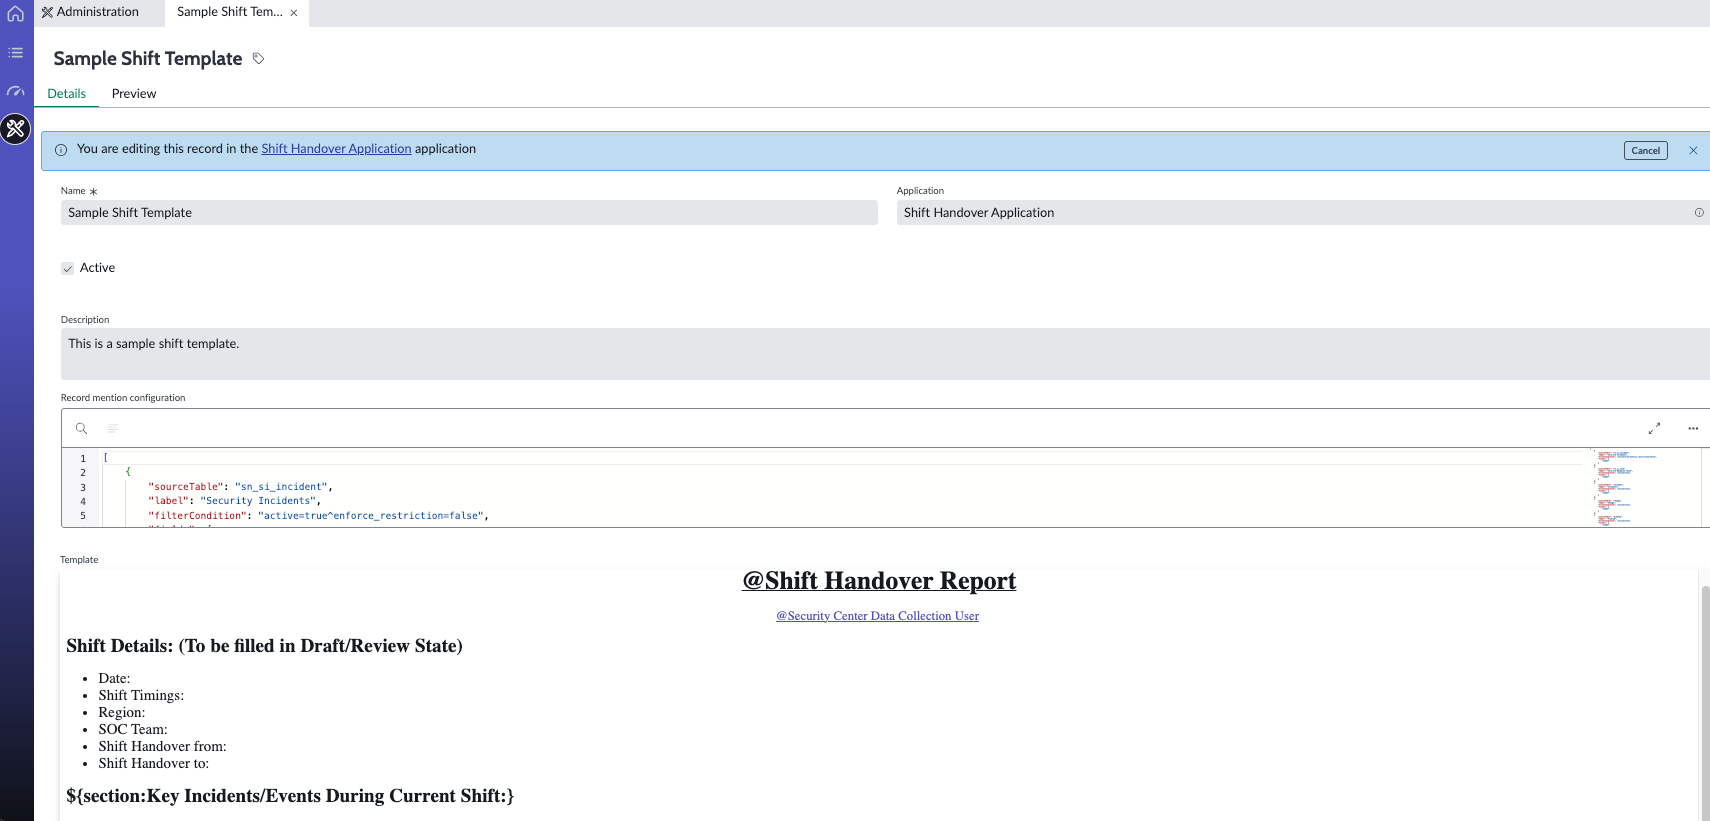Click the Application field info icon
This screenshot has height=821, width=1710.
tap(1699, 213)
